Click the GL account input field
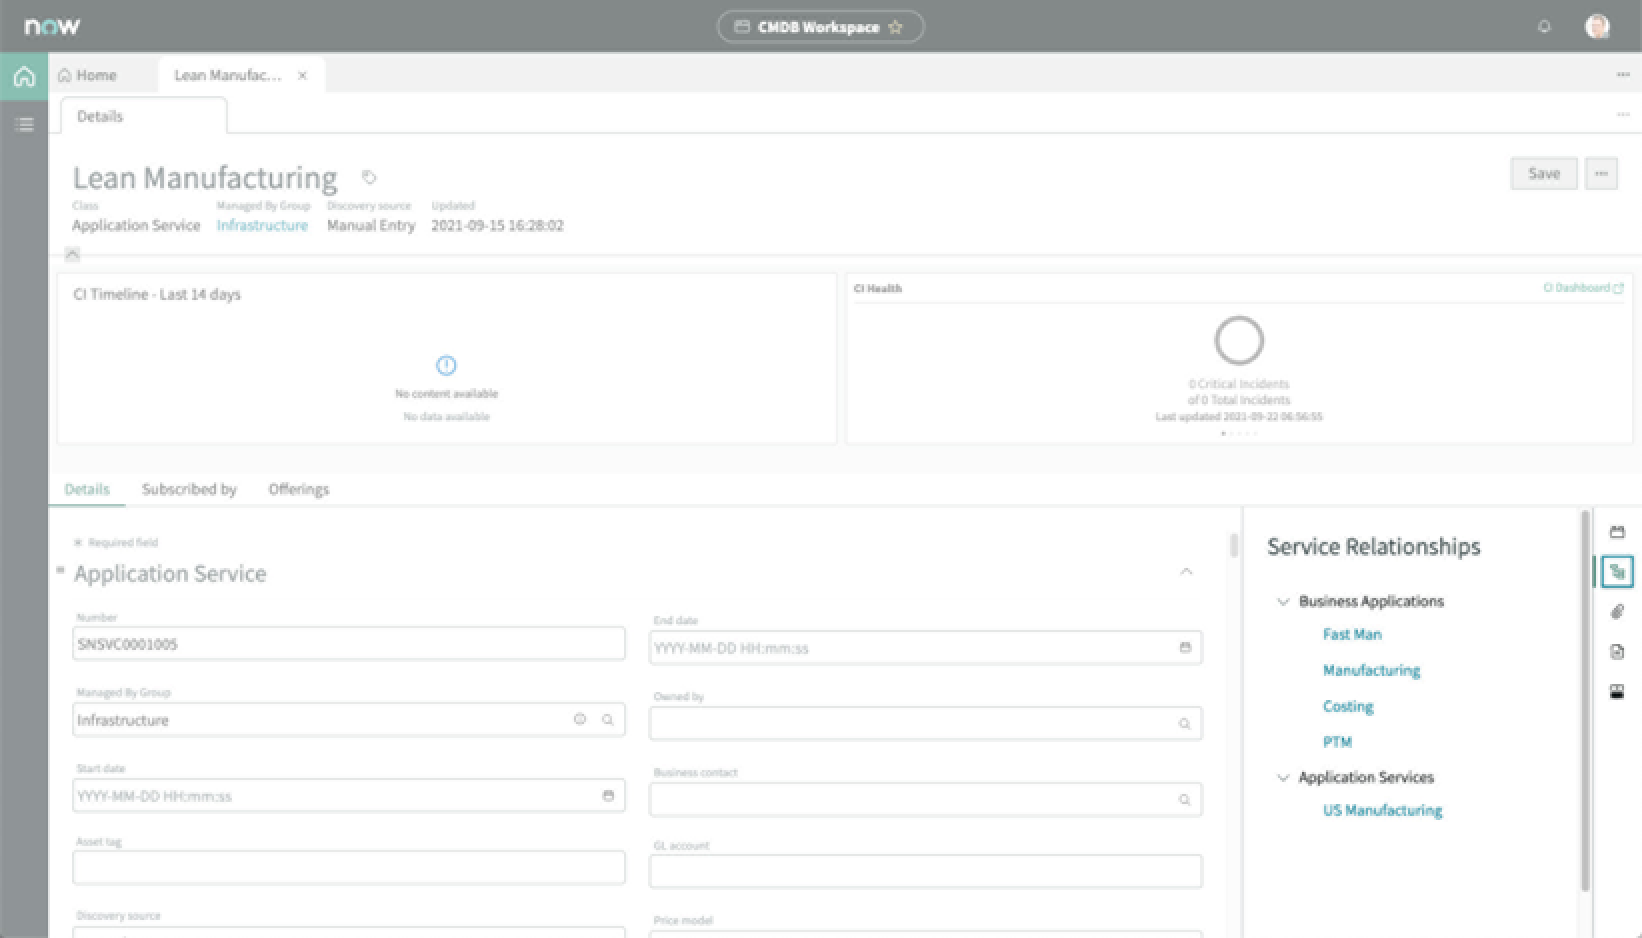Screen dimensions: 1642x938 [926, 872]
